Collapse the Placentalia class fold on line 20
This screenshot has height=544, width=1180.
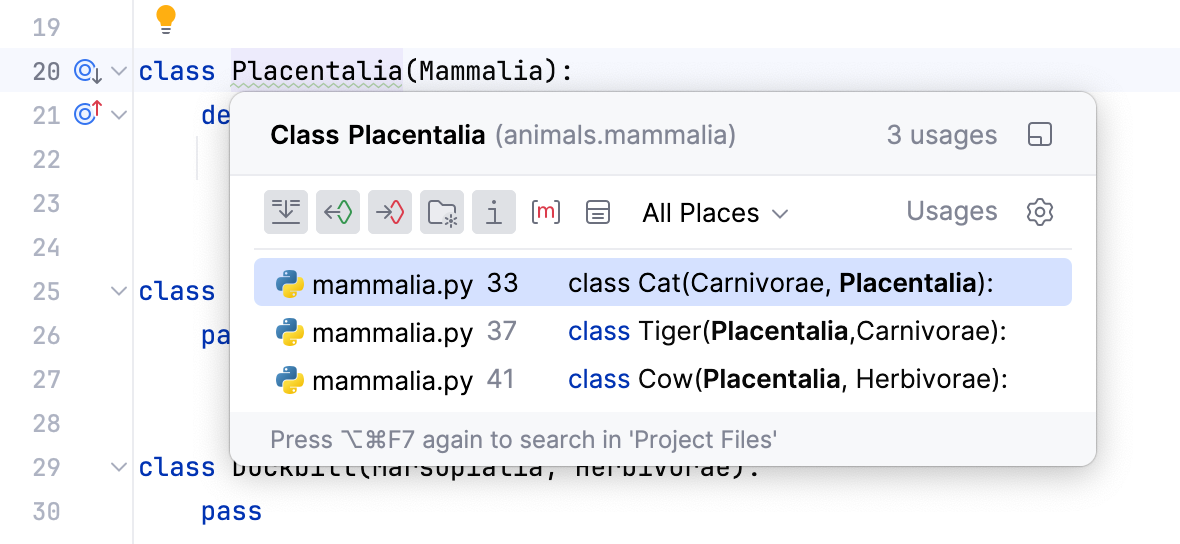(119, 71)
